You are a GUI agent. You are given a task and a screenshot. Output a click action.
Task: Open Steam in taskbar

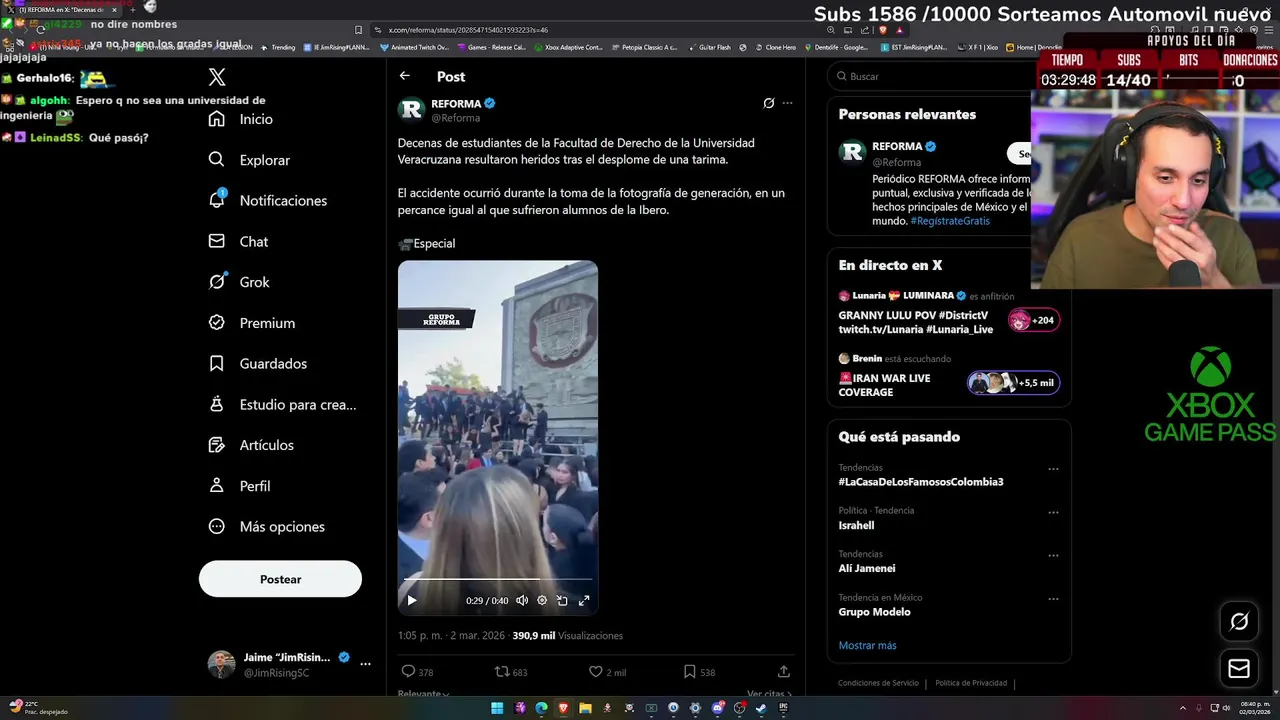[761, 708]
